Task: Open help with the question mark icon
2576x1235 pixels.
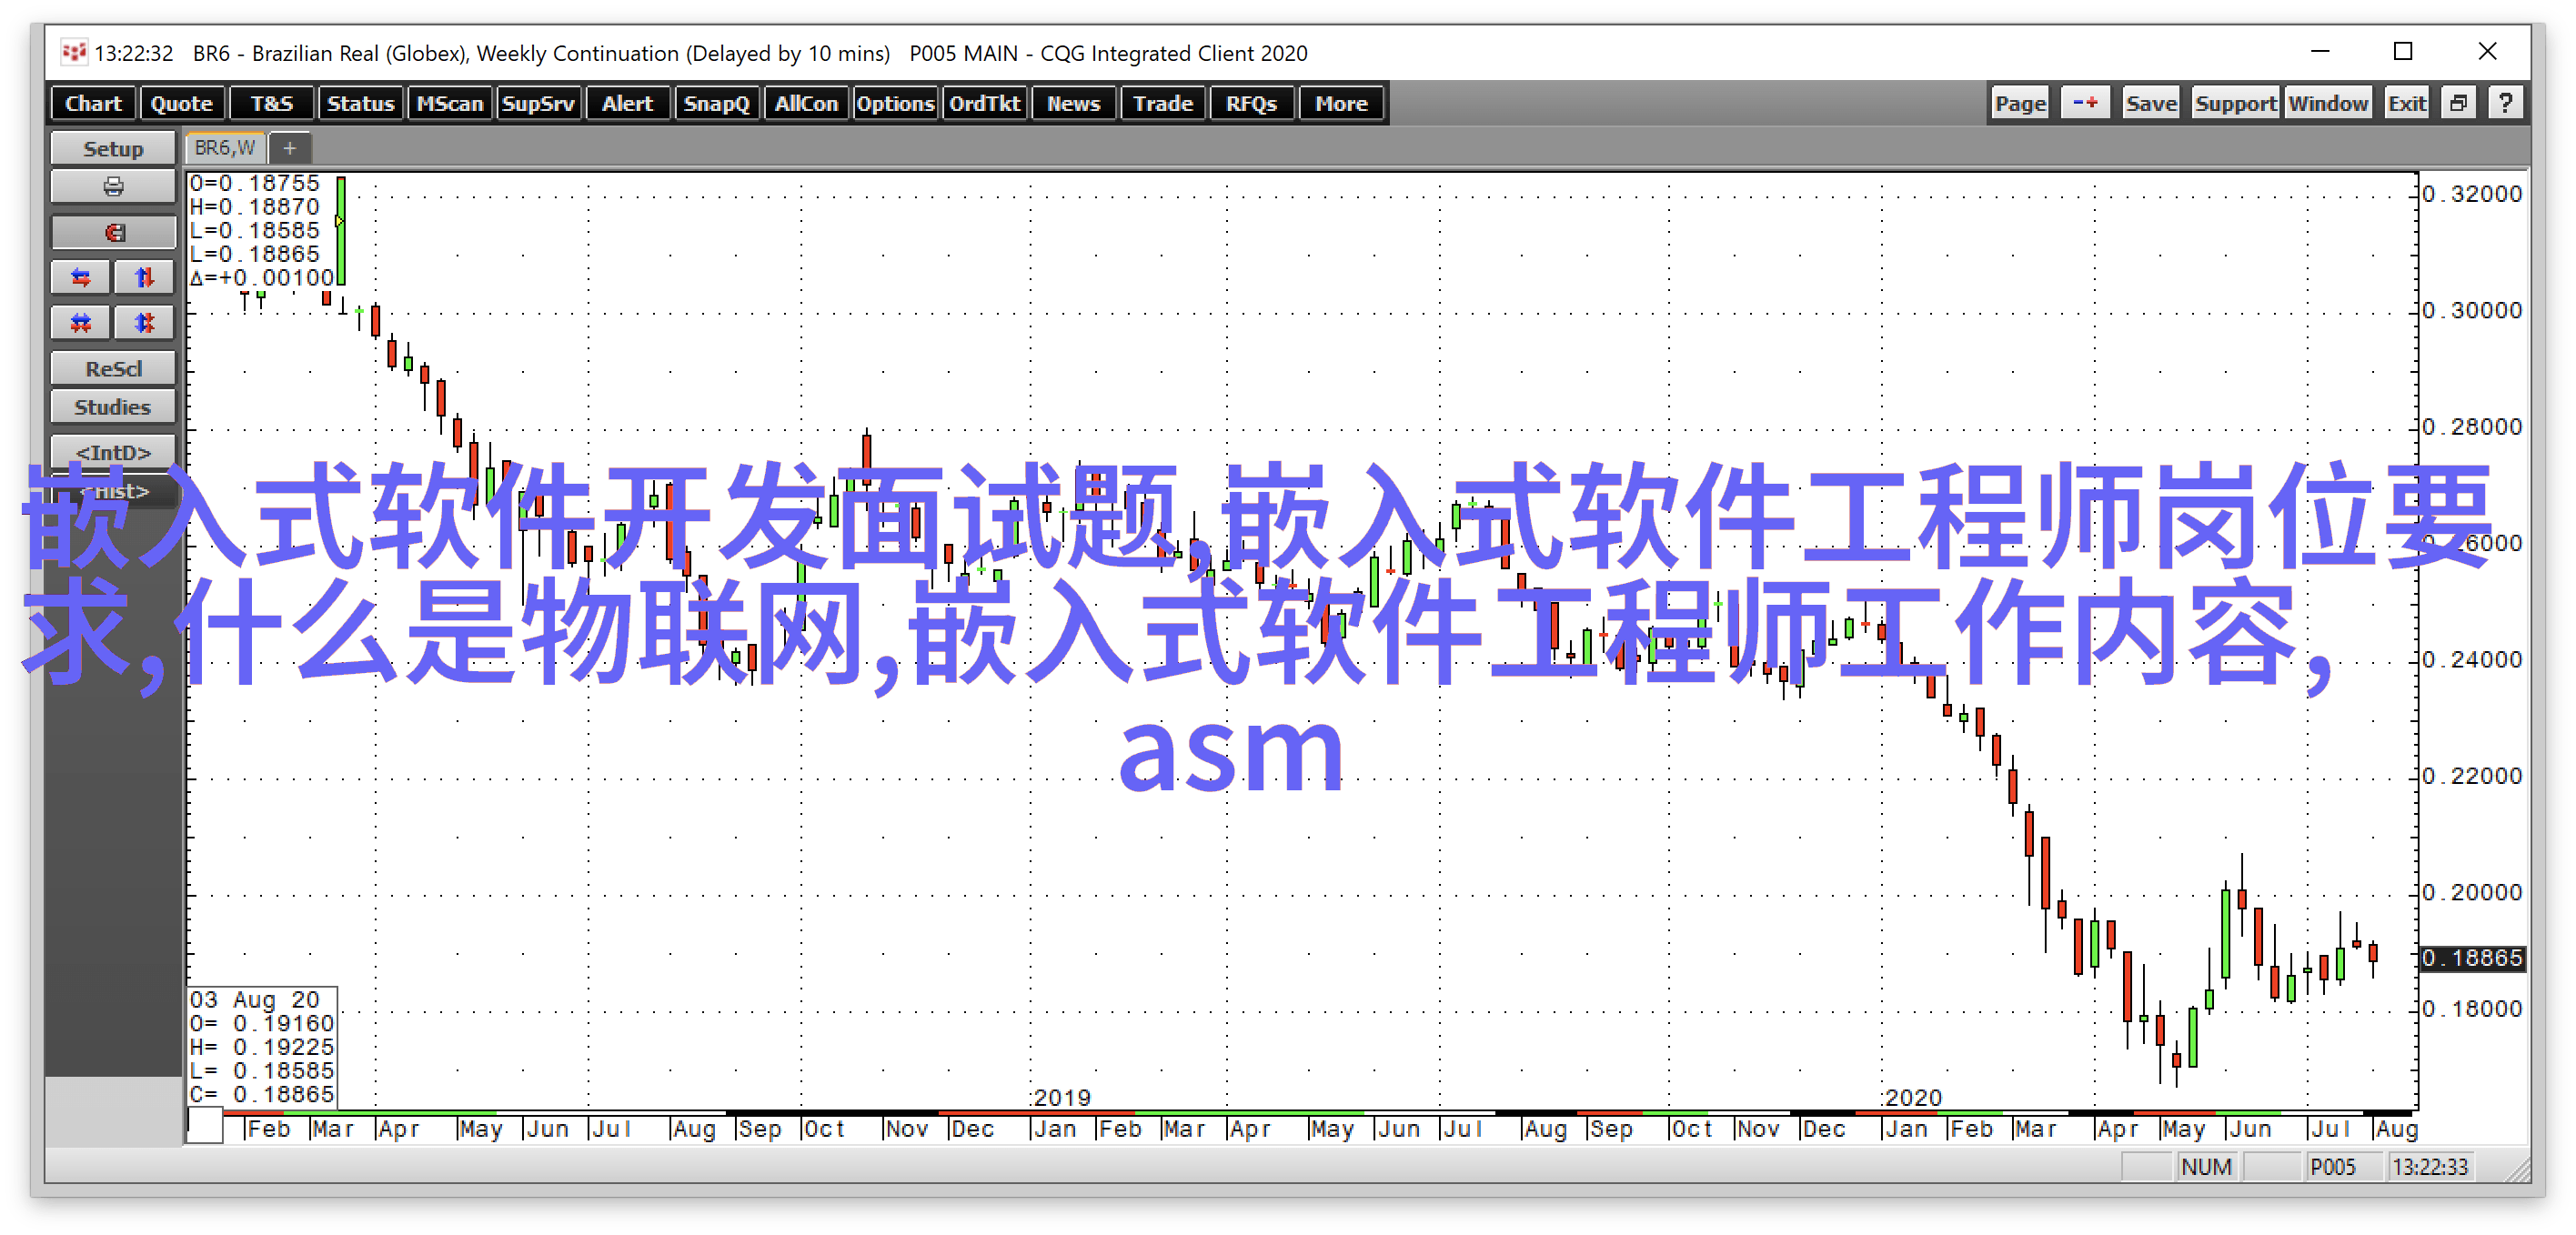Action: click(2505, 103)
